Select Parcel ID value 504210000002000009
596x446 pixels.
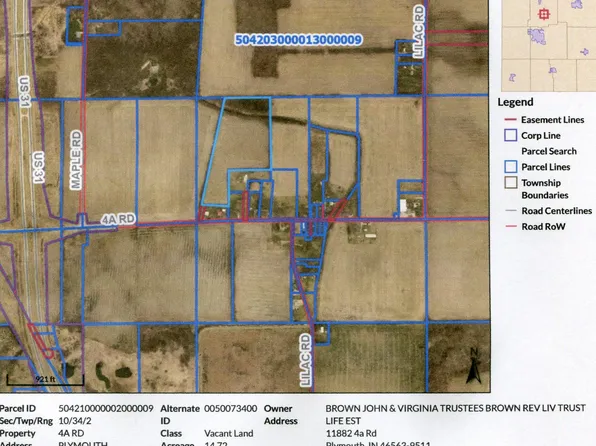pos(106,409)
